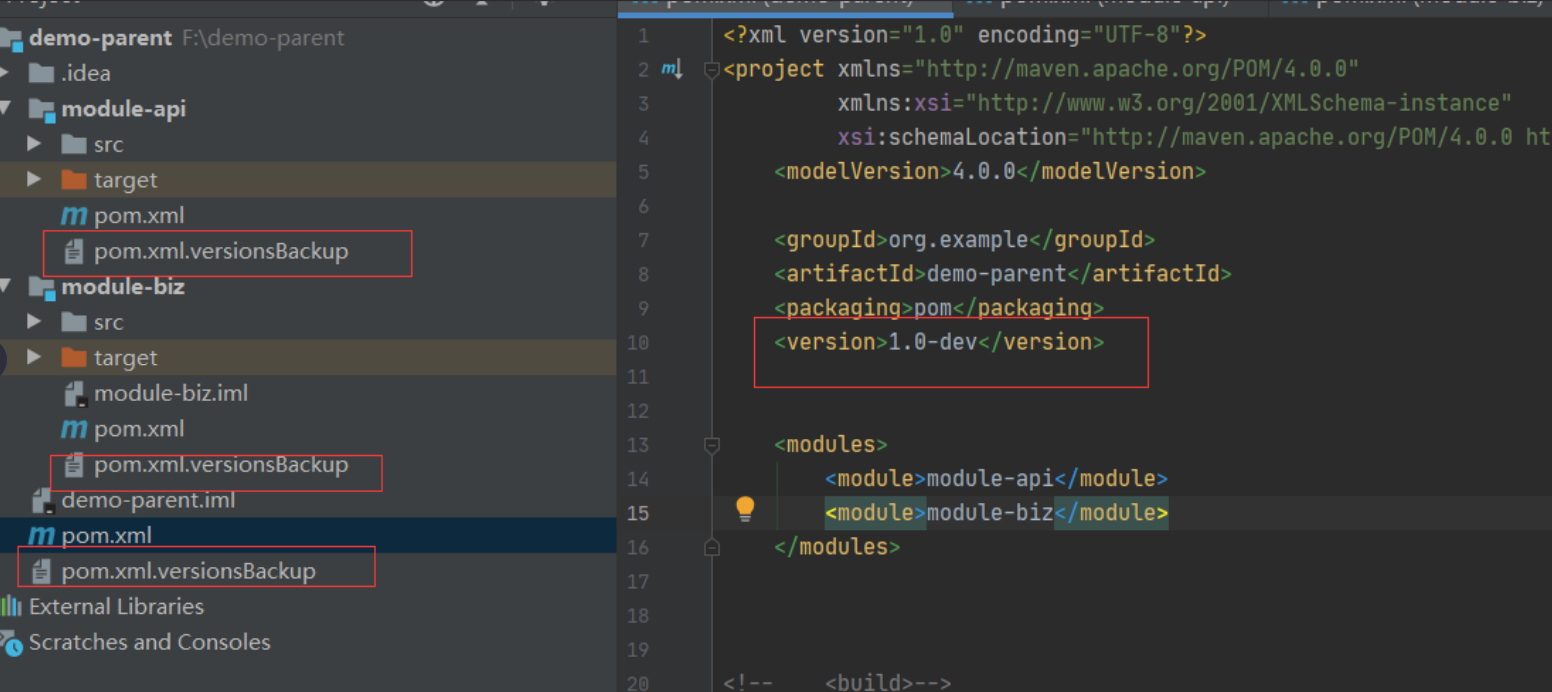Click the XML declaration on line 1
The width and height of the screenshot is (1552, 692).
coord(965,35)
